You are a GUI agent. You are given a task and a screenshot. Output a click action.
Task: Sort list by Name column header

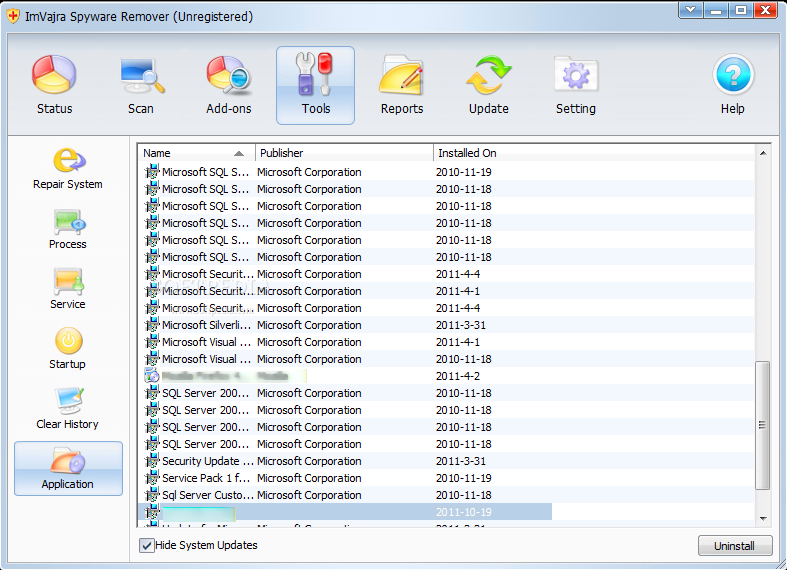tap(196, 153)
